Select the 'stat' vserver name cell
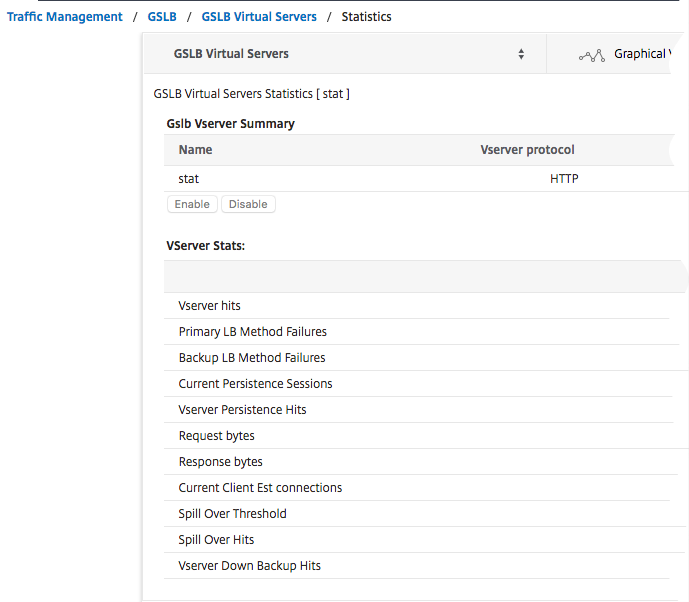The height and width of the screenshot is (602, 689). coord(189,179)
